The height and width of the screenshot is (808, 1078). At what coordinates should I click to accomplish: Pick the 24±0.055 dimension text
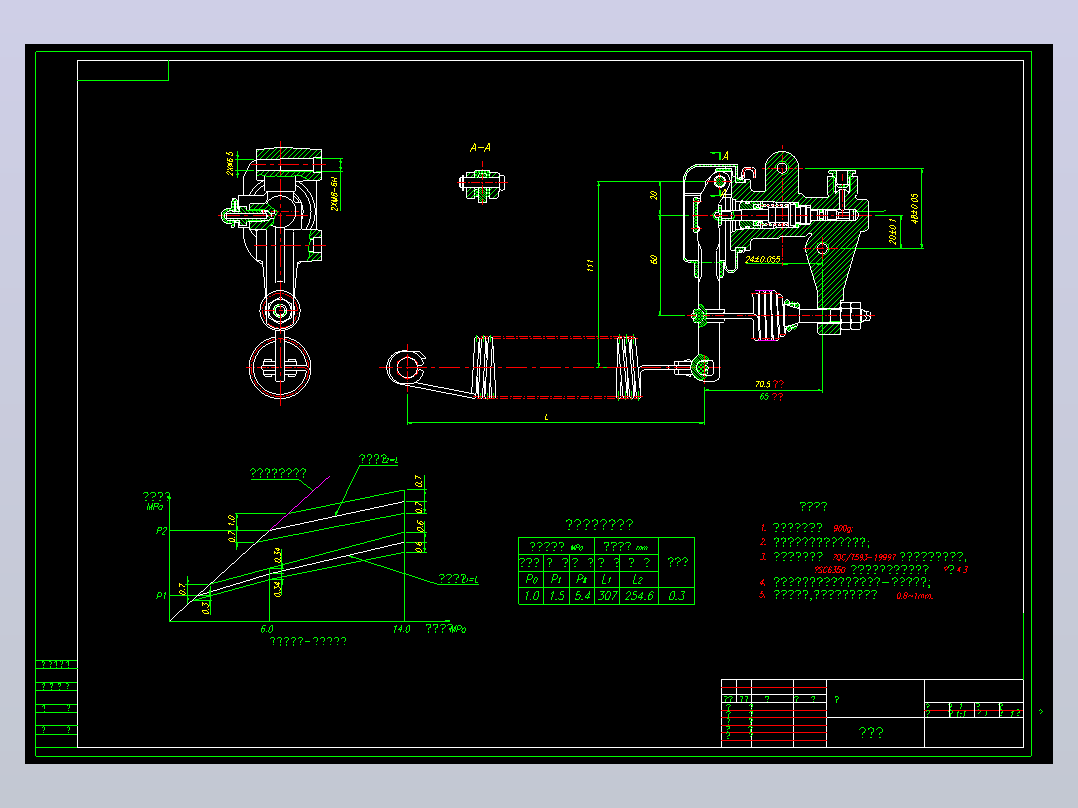coord(763,259)
